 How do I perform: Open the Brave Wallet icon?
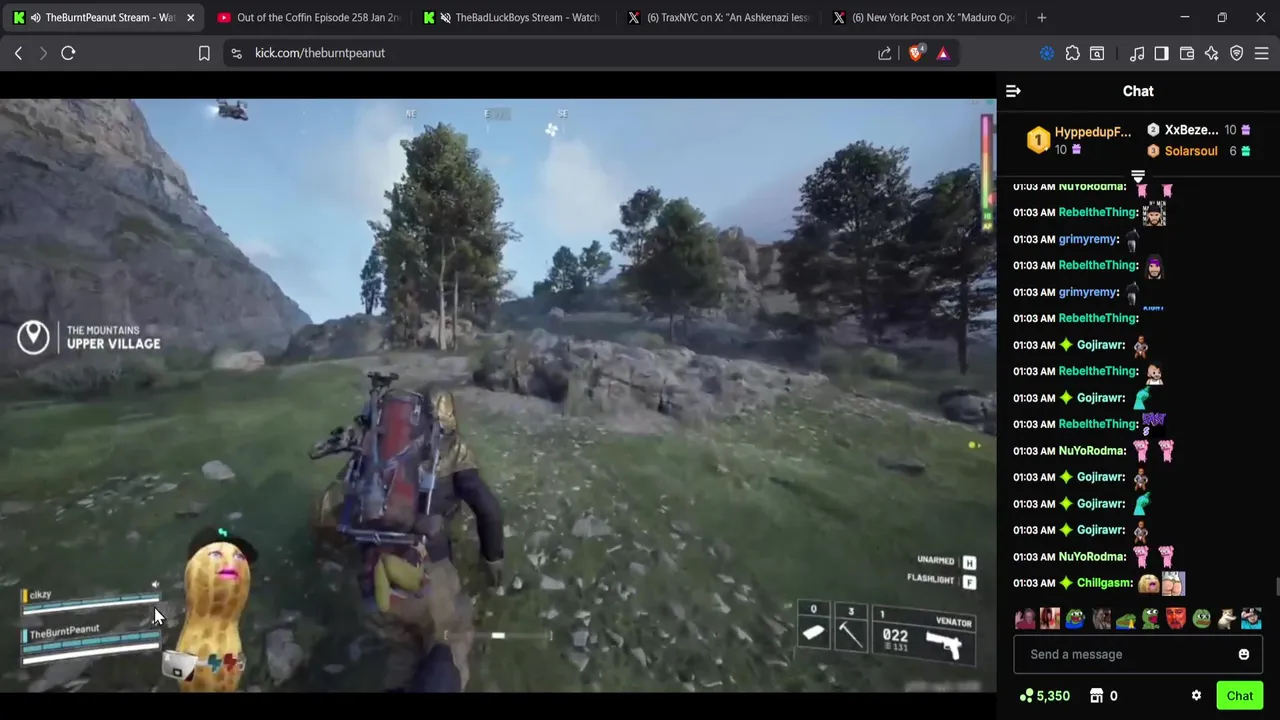tap(1187, 53)
